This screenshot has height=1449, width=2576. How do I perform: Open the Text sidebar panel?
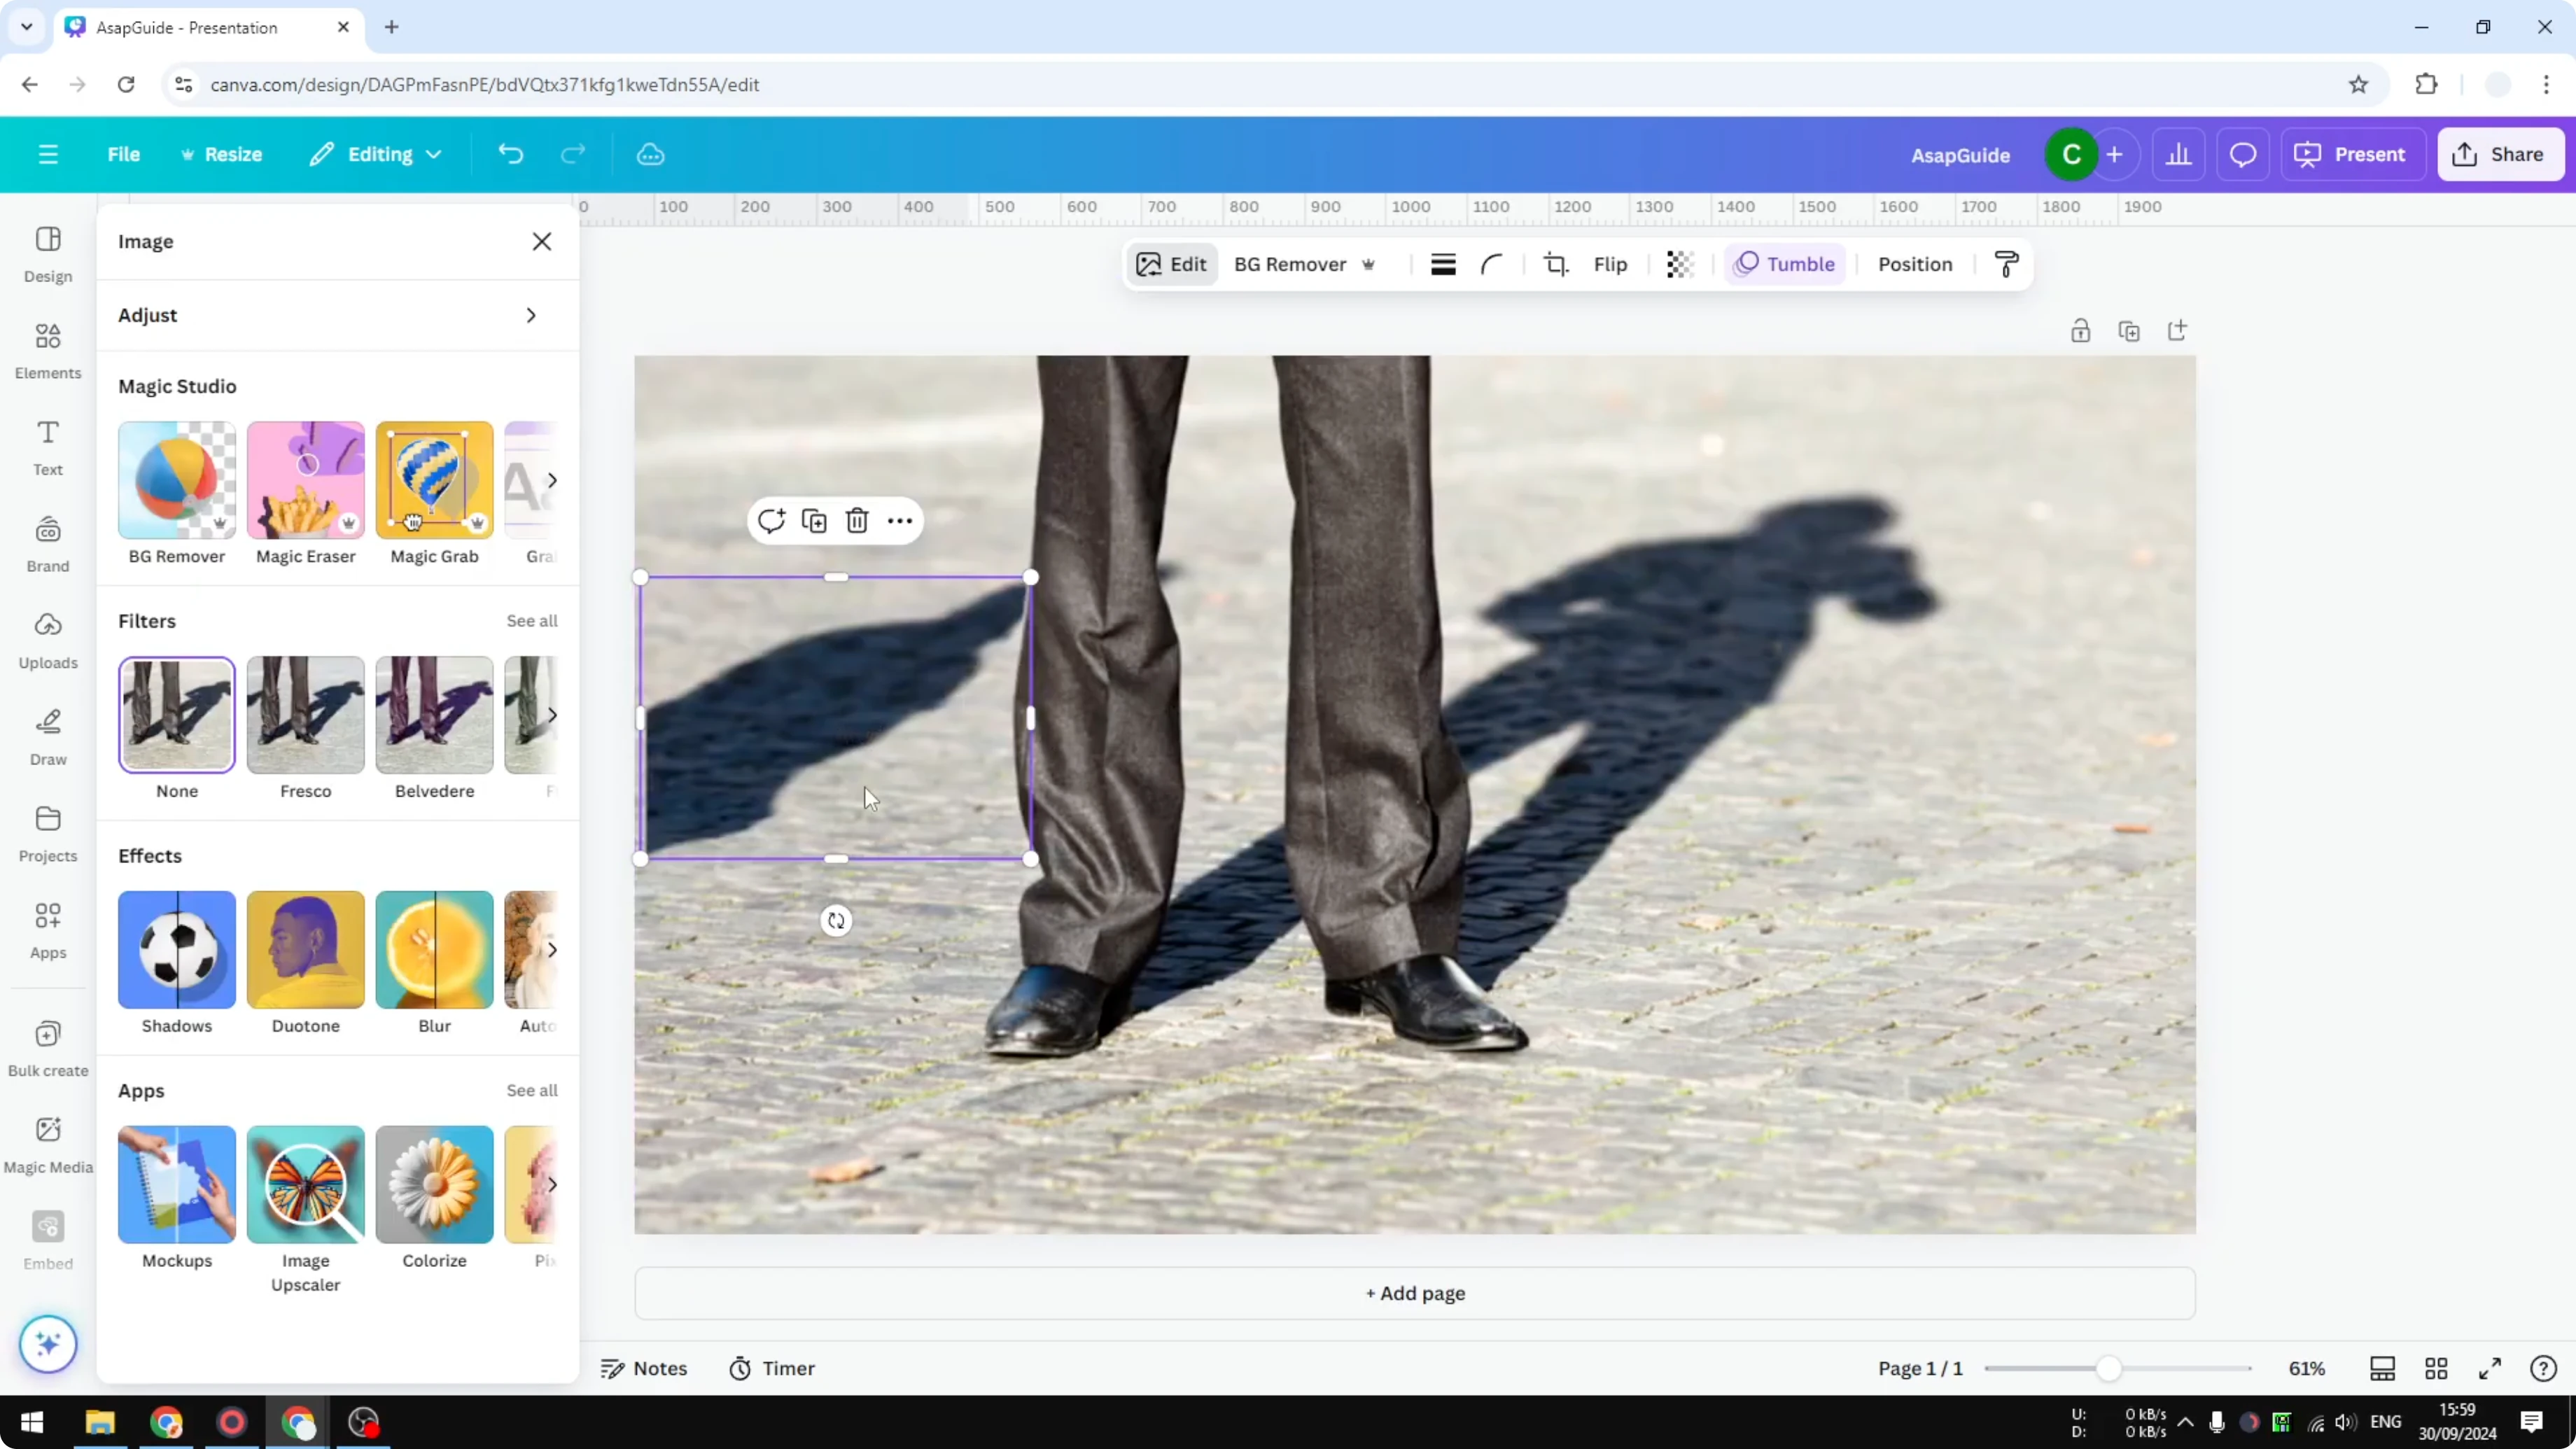48,448
